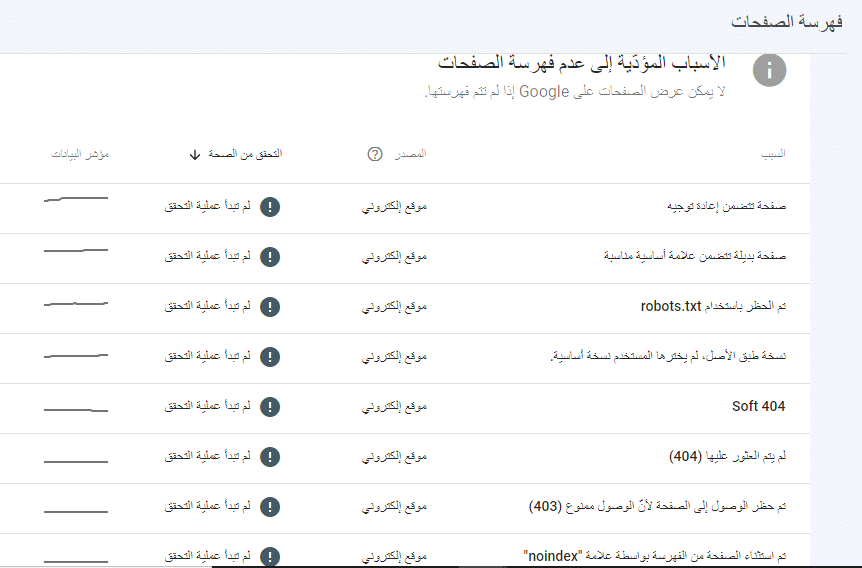The height and width of the screenshot is (568, 862).
Task: Open the duplicate without user-selected canonical reason
Action: pyautogui.click(x=668, y=356)
